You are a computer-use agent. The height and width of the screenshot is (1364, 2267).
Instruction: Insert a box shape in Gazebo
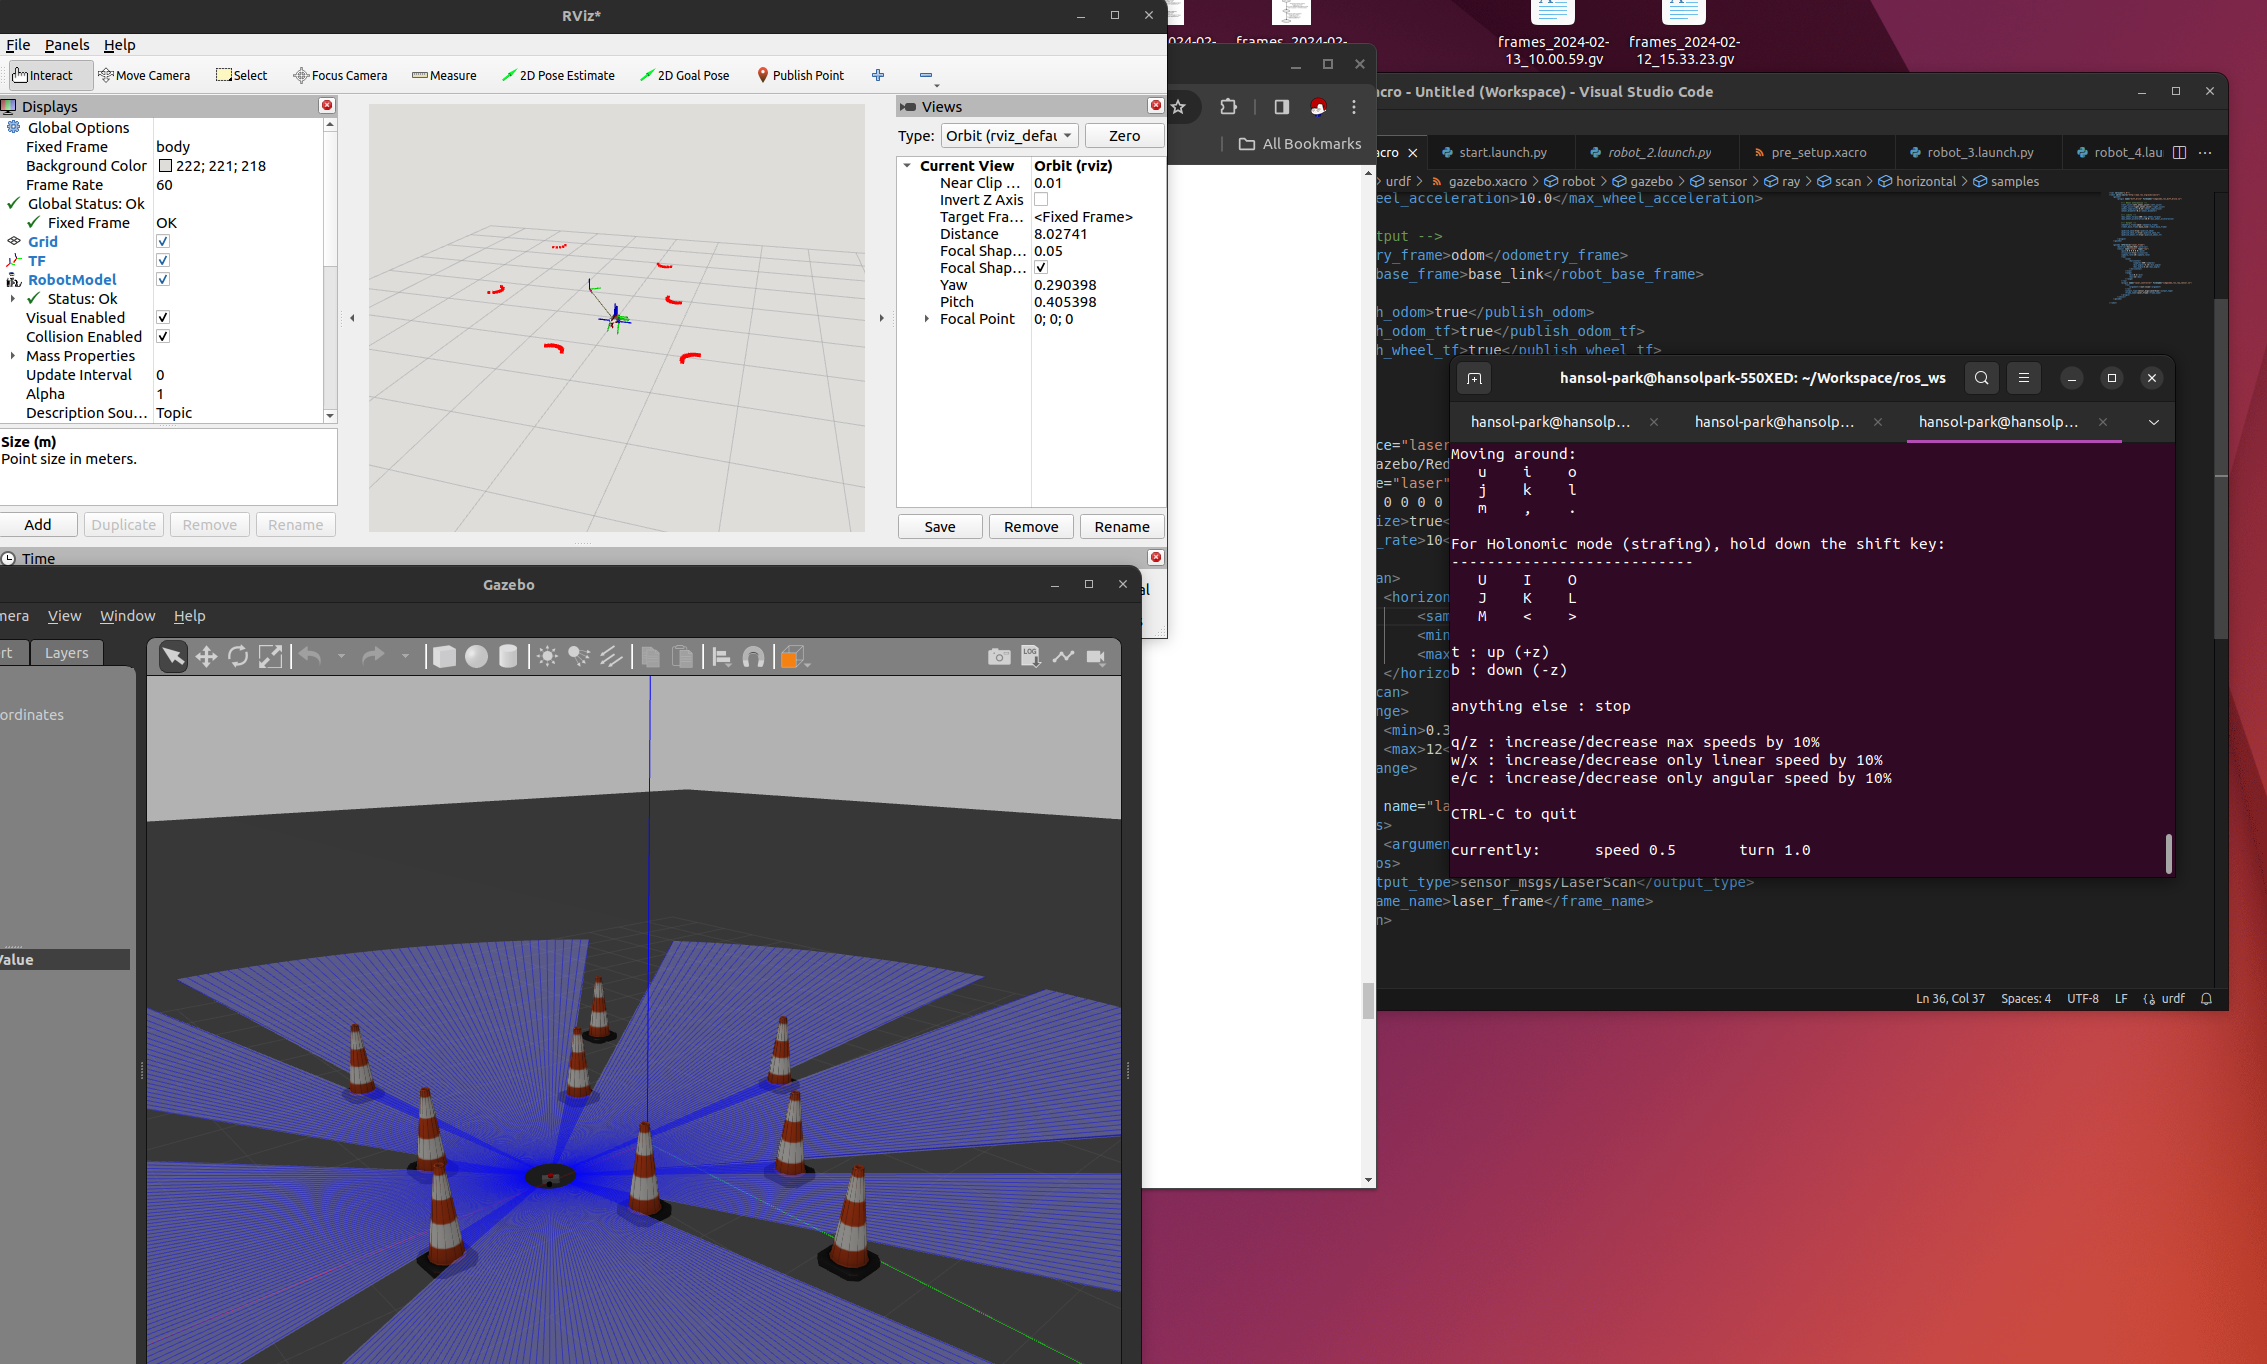[444, 657]
